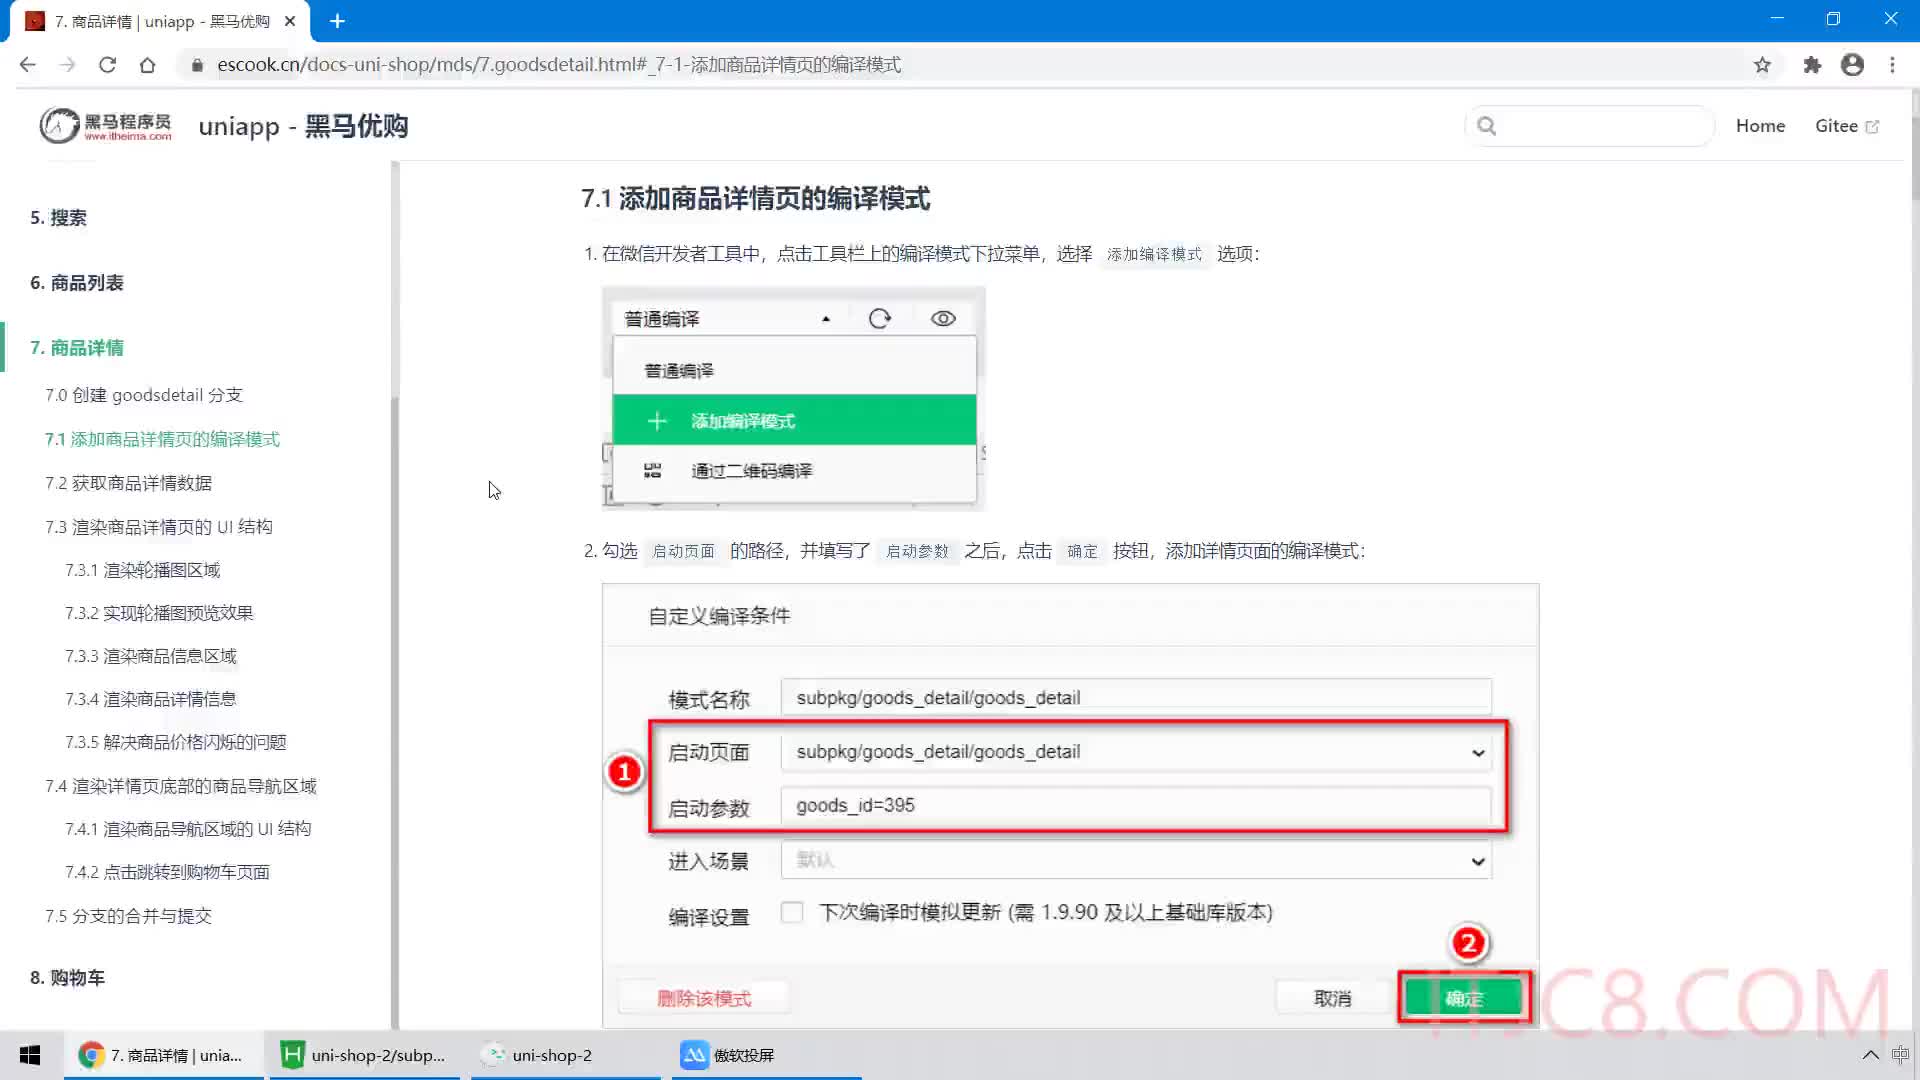
Task: Switch to HBuilderX uni-shop-2/subp... taskbar item
Action: [x=364, y=1055]
